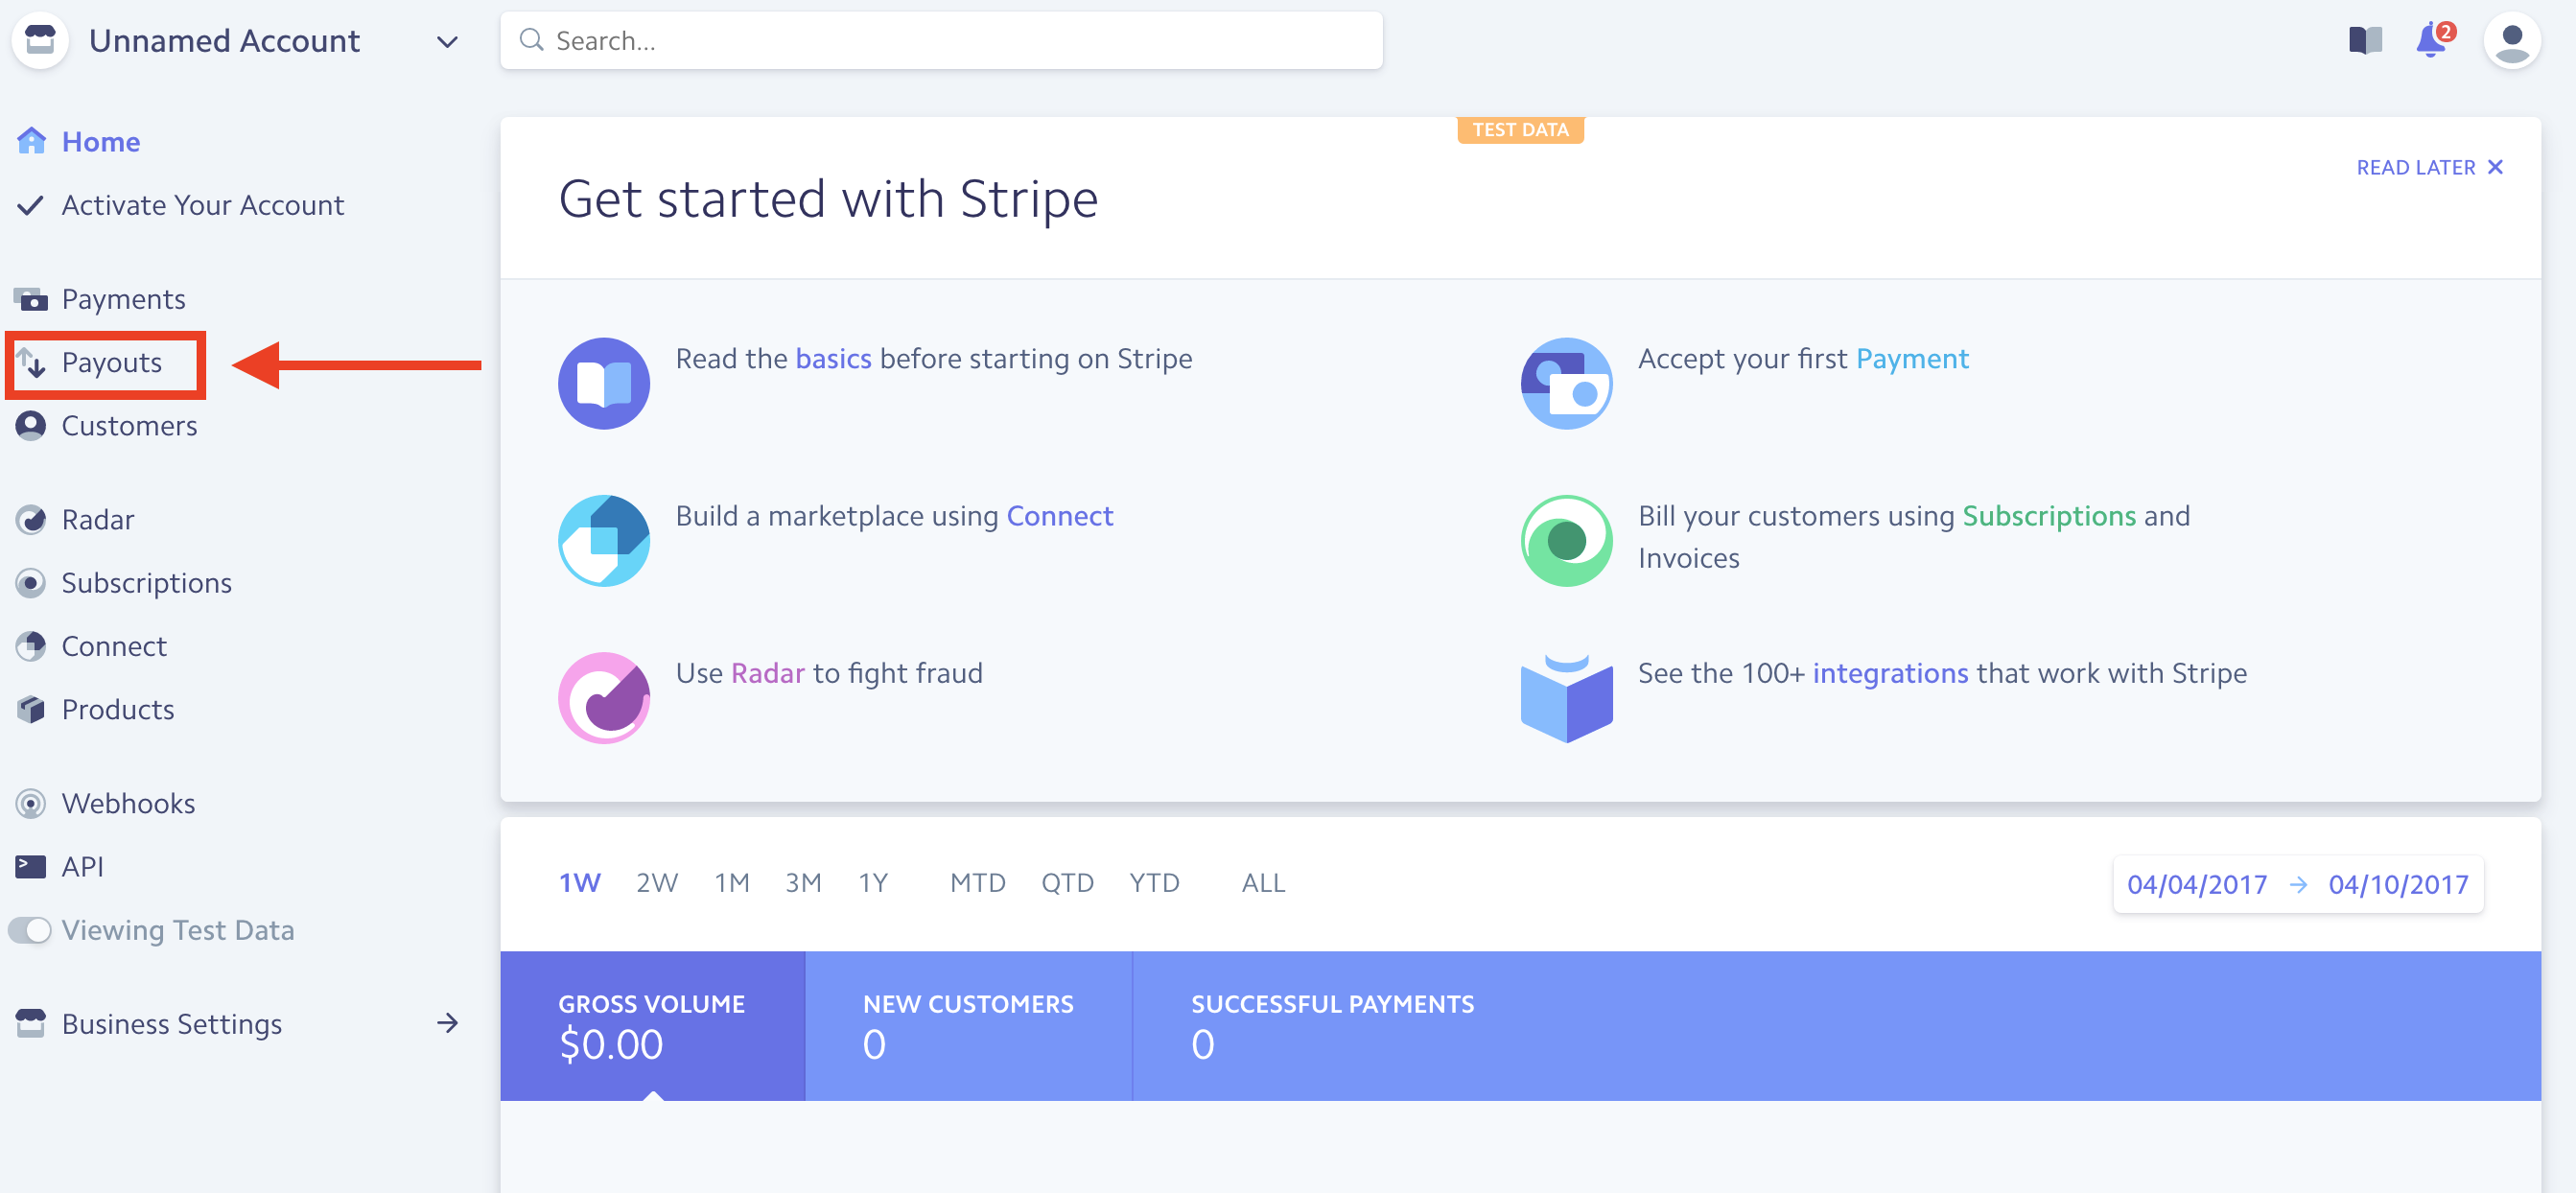
Task: Open end date 04/10/2017 picker
Action: tap(2397, 884)
